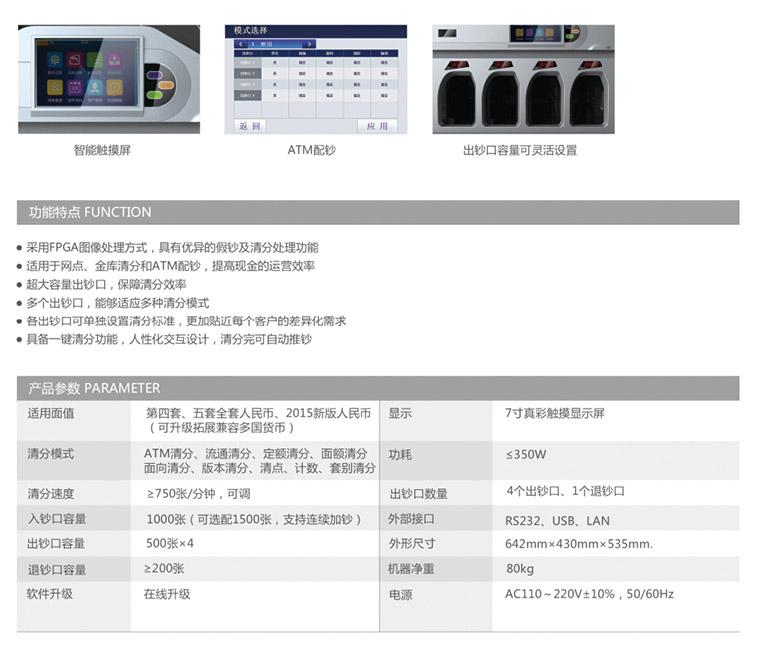Screen dimensions: 757x655
Task: Tap the pink download icon on touchscreen
Action: click(115, 60)
